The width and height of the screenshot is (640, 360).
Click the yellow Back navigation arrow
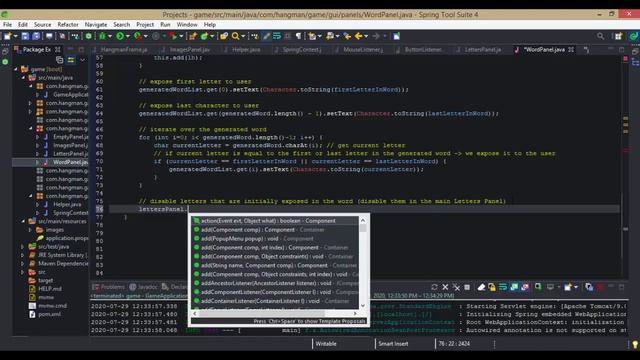tap(358, 36)
